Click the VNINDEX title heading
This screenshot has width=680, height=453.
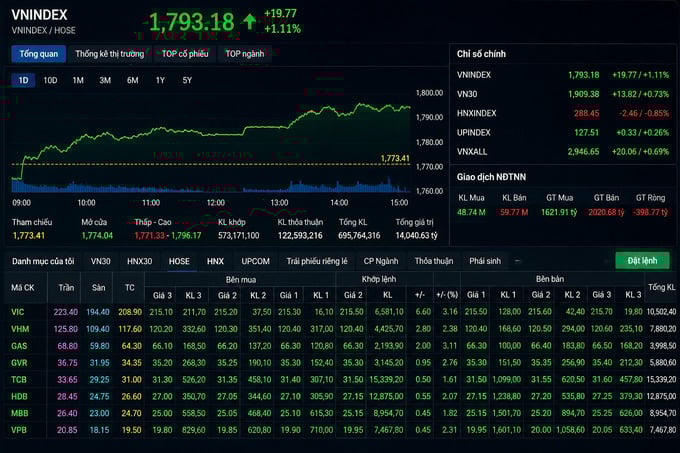tap(39, 15)
